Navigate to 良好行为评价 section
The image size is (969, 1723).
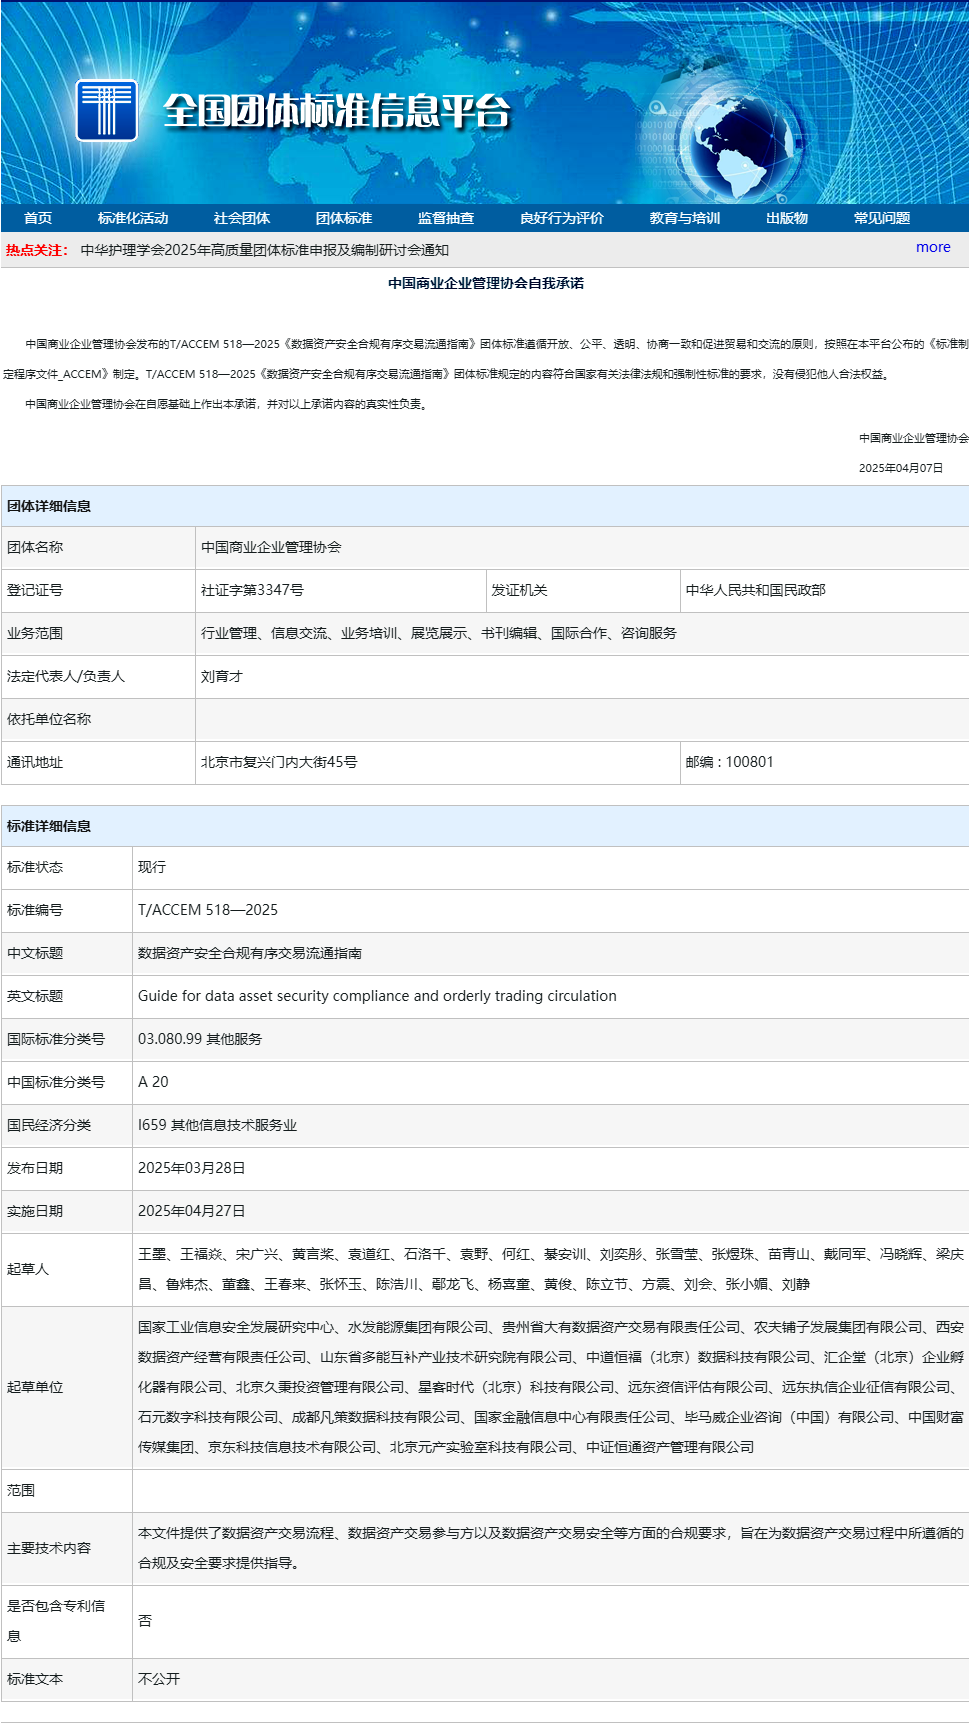point(562,218)
